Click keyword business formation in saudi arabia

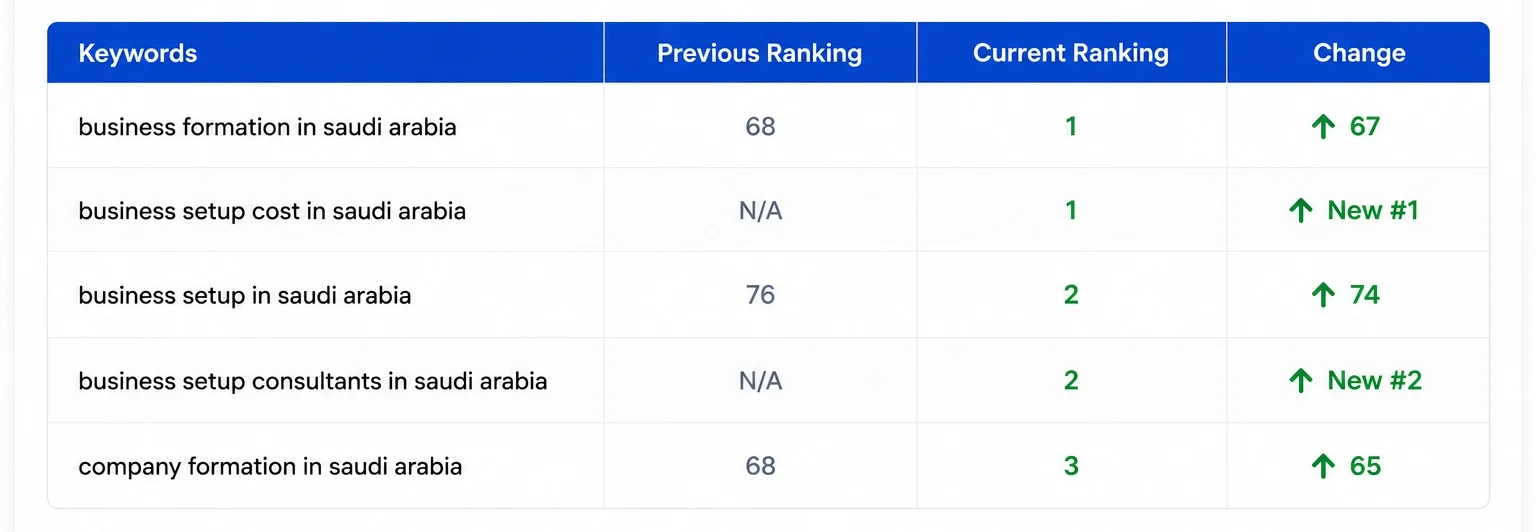[267, 127]
